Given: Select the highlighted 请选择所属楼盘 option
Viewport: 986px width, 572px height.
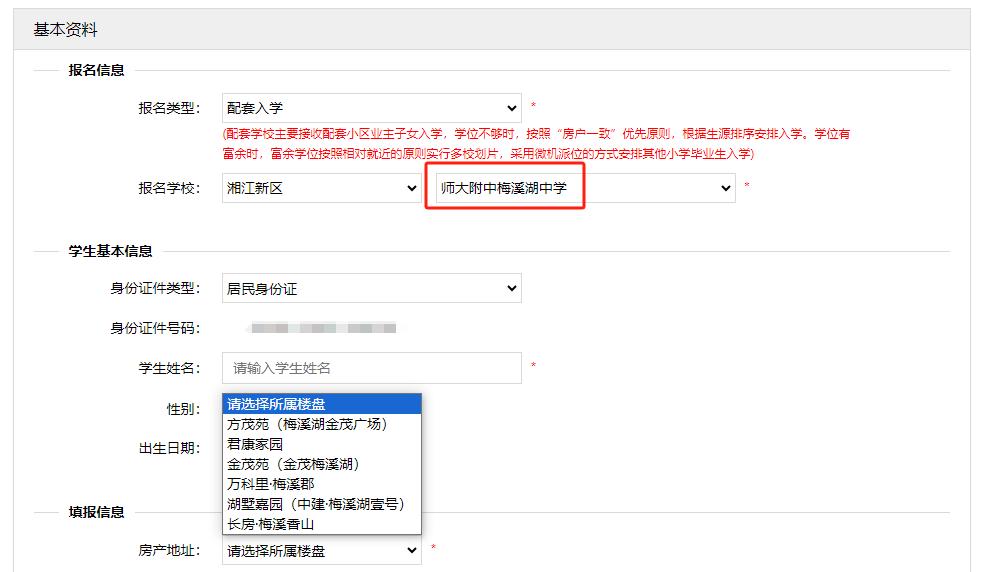Looking at the screenshot, I should [321, 404].
